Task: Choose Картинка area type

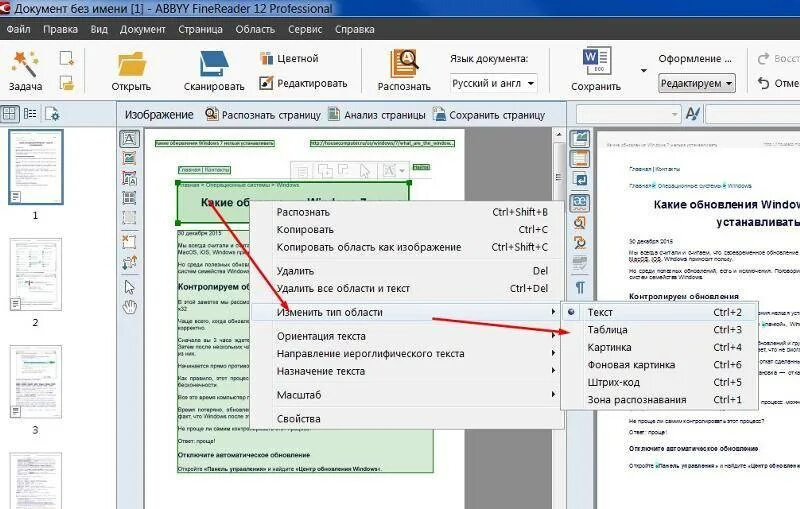Action: coord(659,347)
